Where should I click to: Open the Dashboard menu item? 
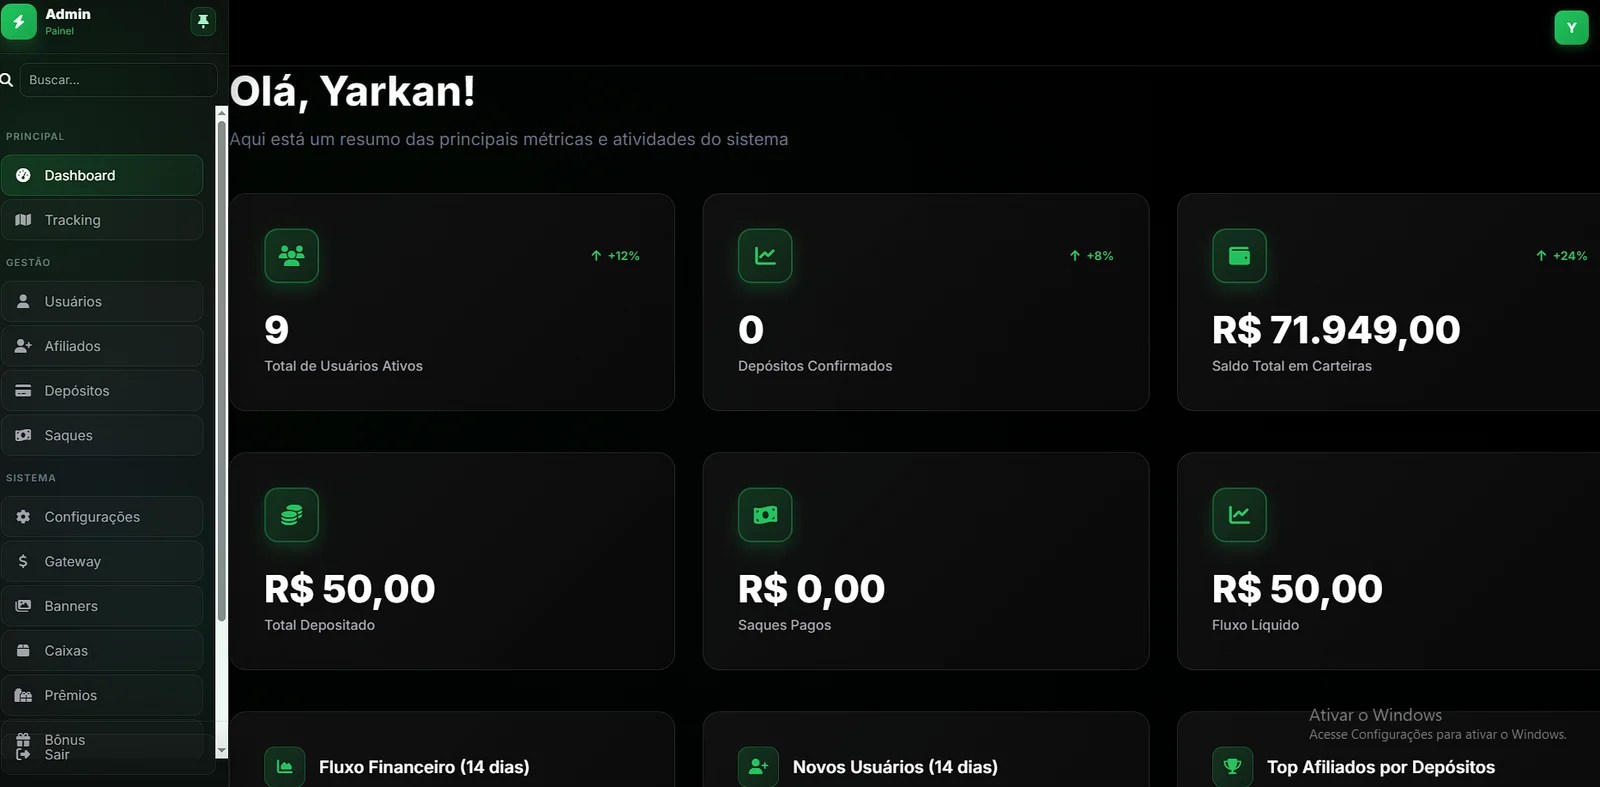click(x=102, y=175)
